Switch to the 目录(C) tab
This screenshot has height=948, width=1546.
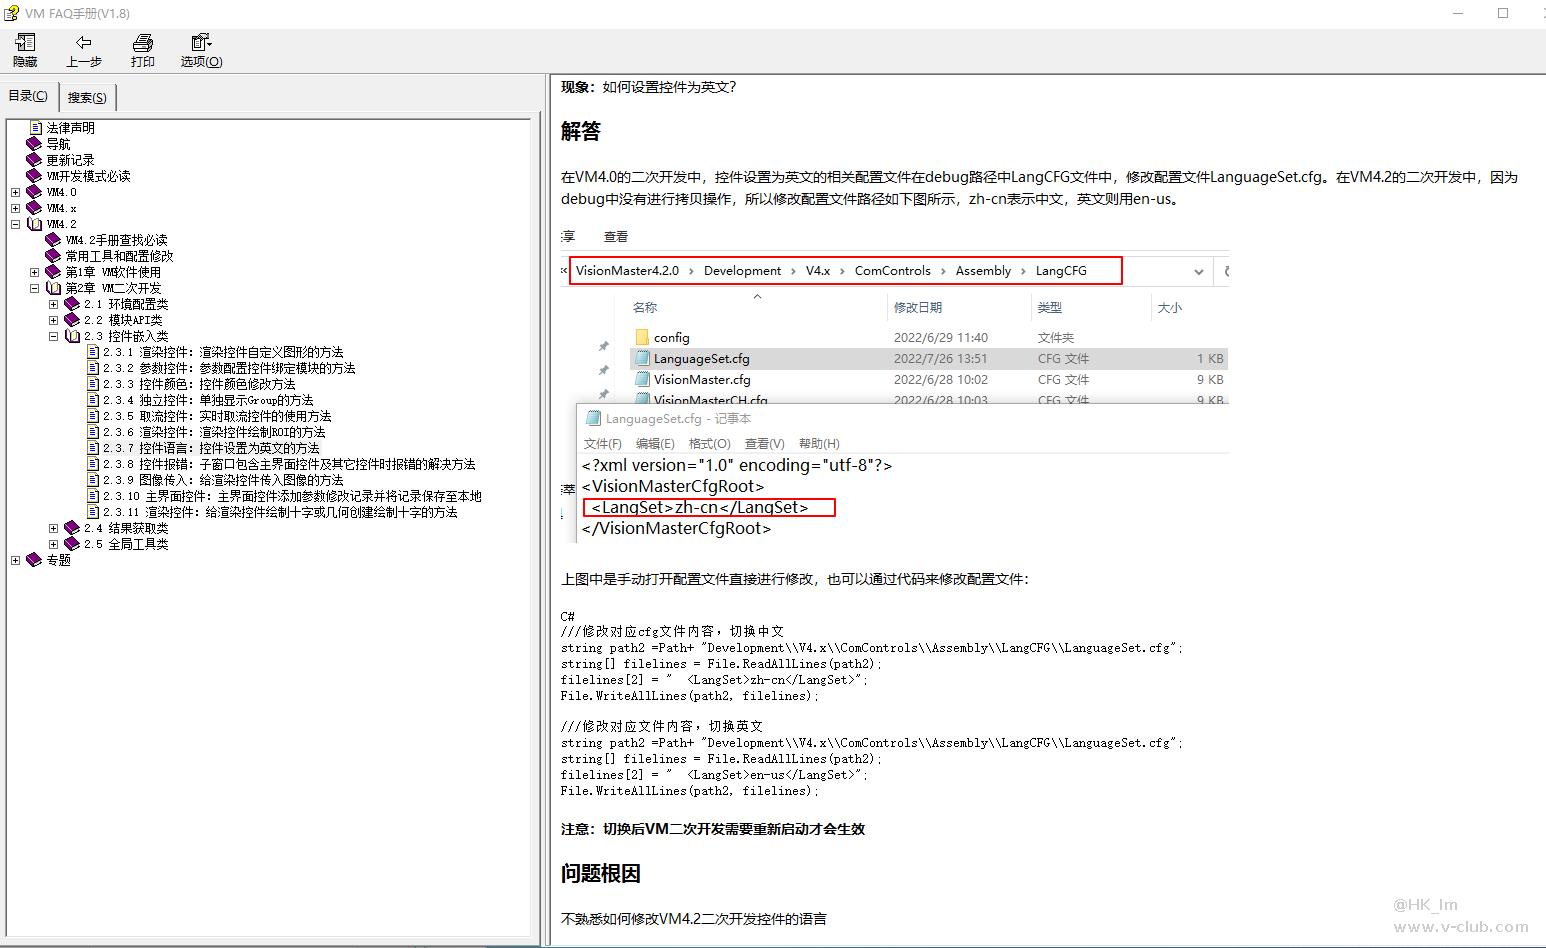(x=28, y=96)
